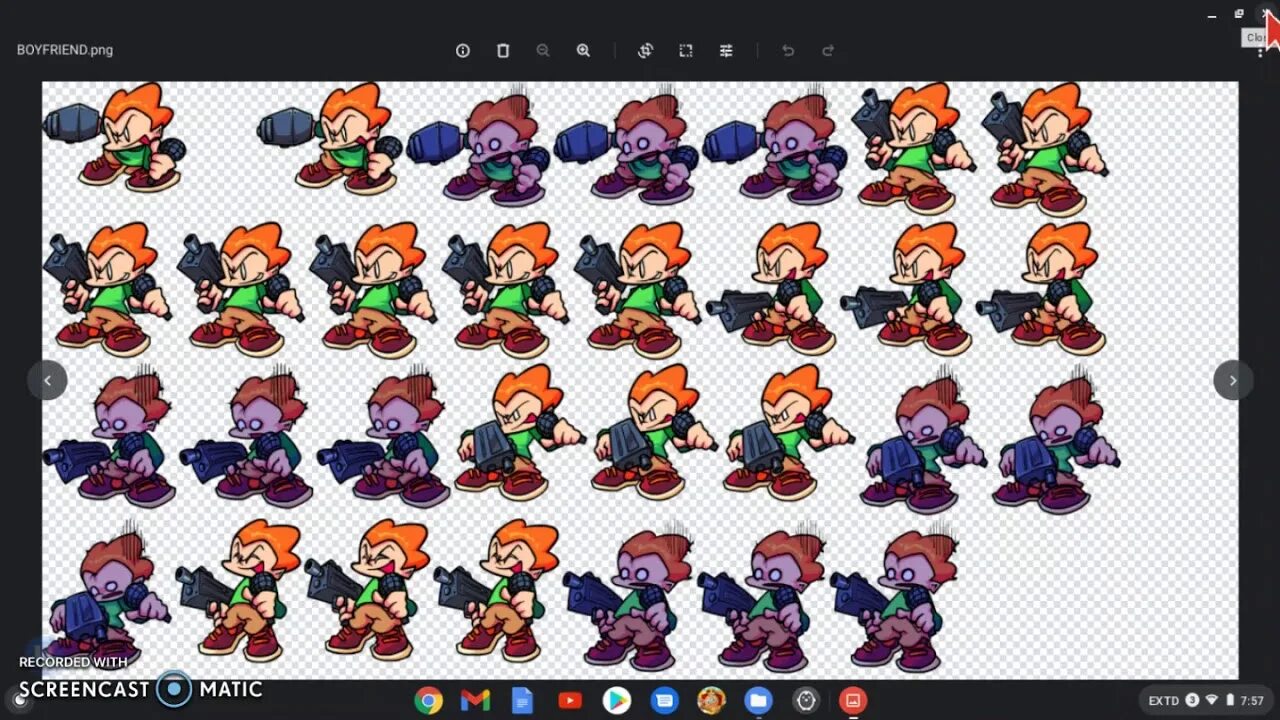Screen dimensions: 1280x720
Task: Open the penguin Linux app icon
Action: [806, 700]
